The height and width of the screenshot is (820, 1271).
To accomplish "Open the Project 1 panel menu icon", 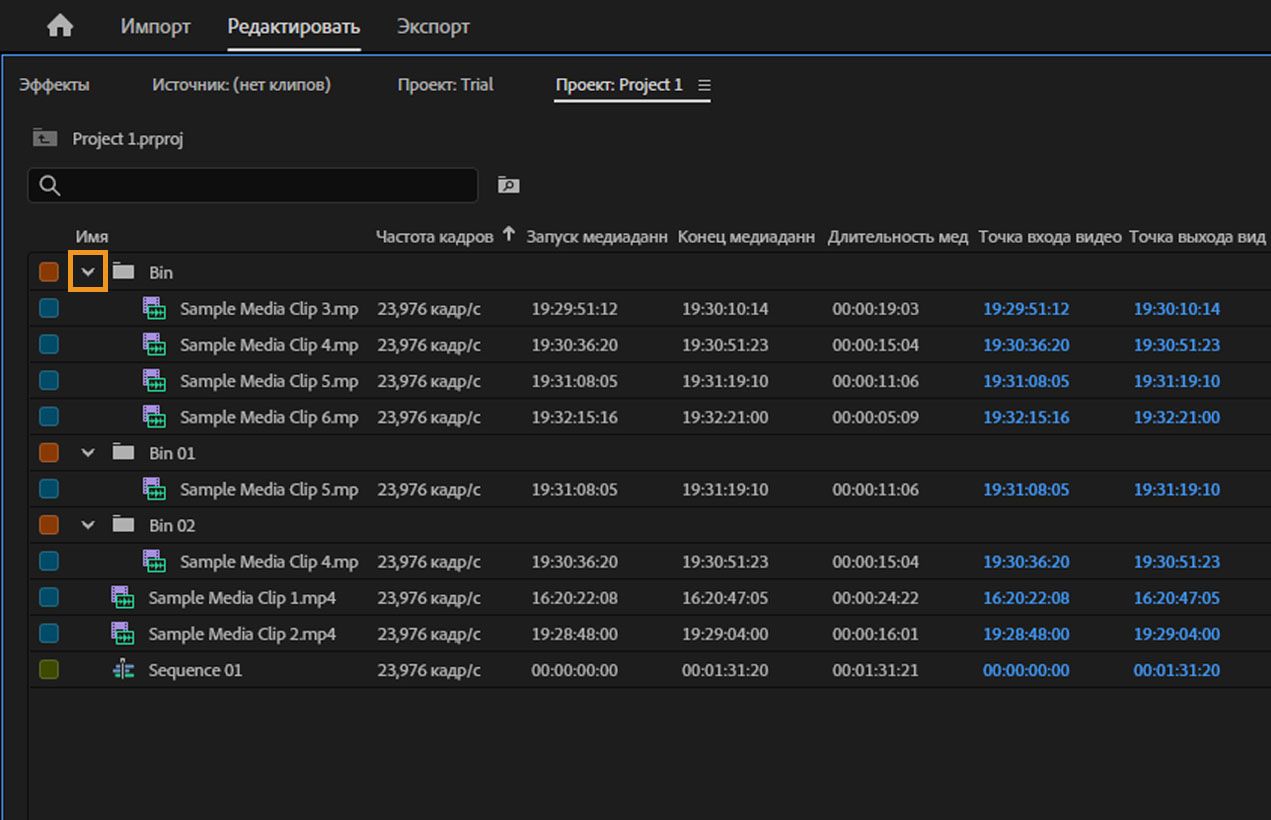I will [x=704, y=86].
